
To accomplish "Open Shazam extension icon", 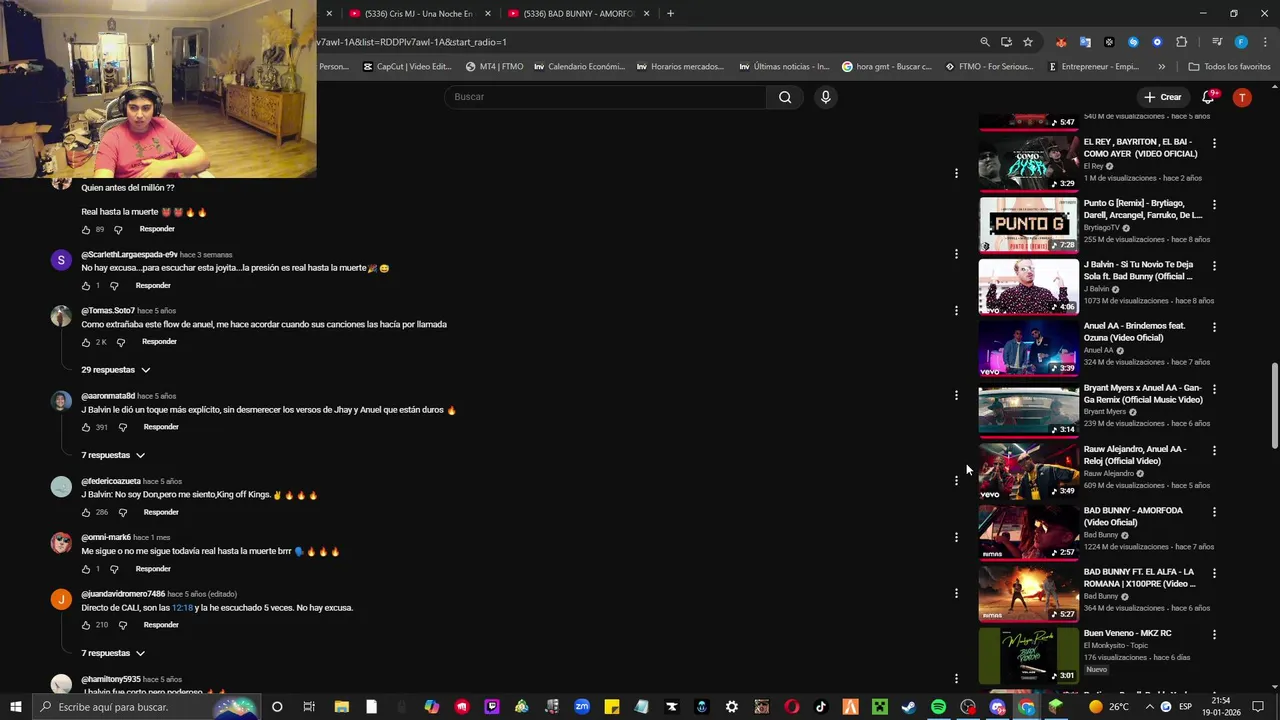I will click(1133, 42).
